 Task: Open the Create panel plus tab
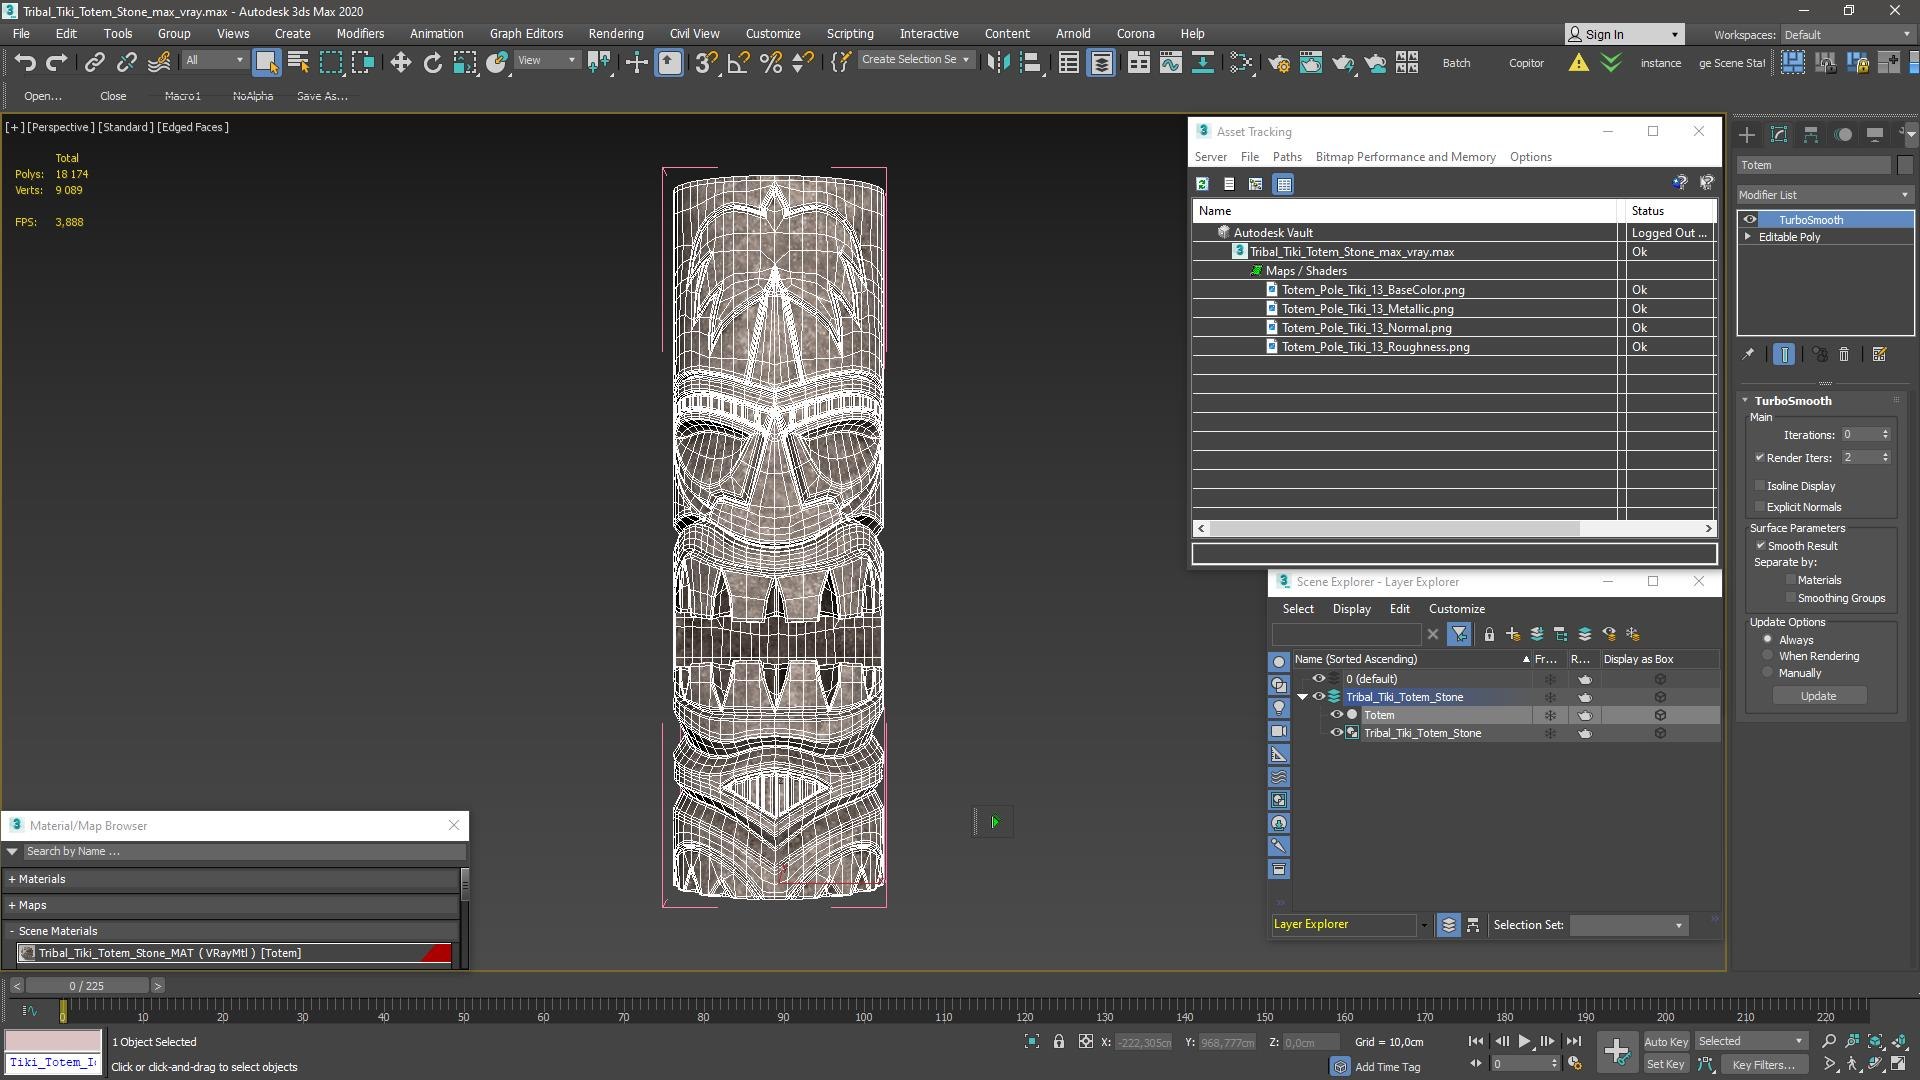point(1746,134)
